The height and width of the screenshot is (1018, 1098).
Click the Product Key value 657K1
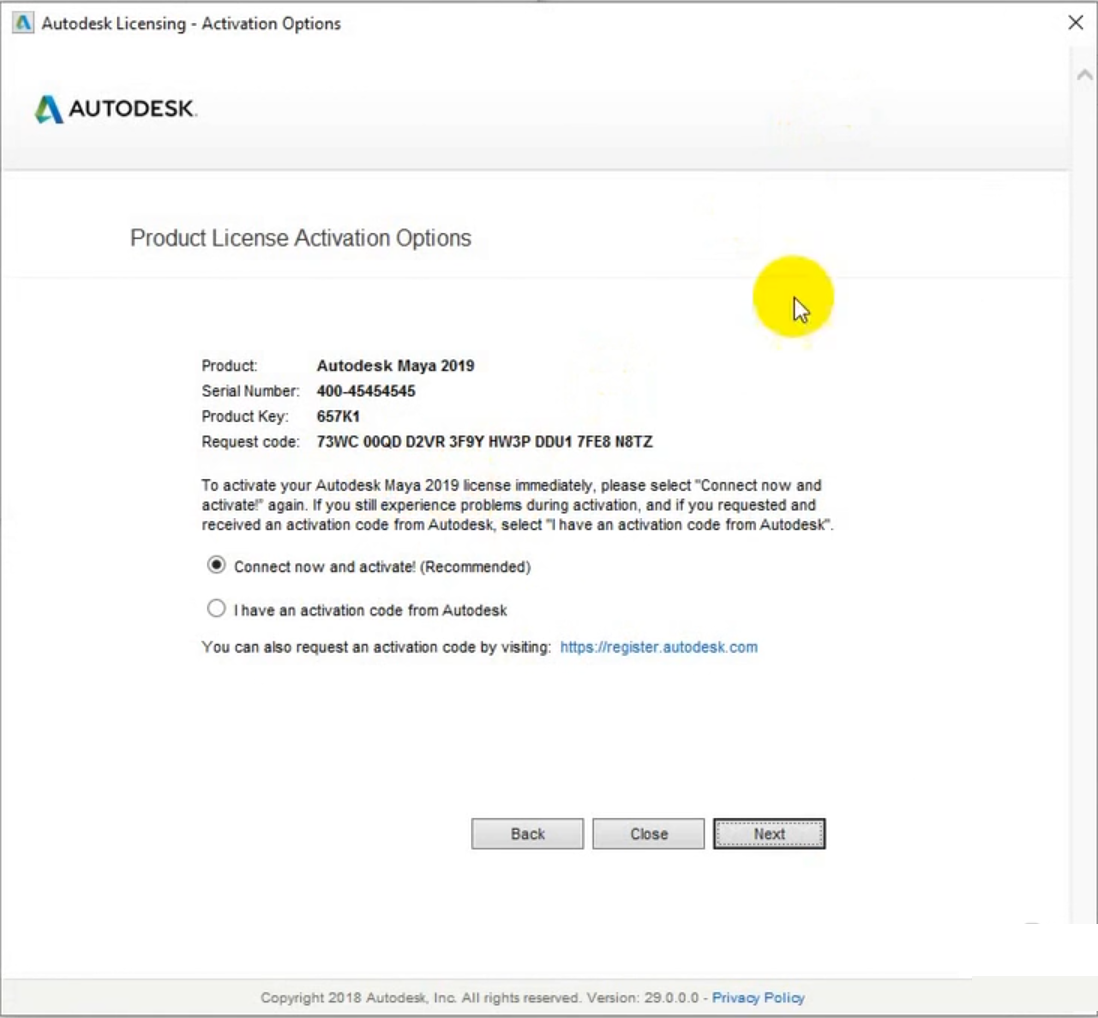(x=338, y=416)
